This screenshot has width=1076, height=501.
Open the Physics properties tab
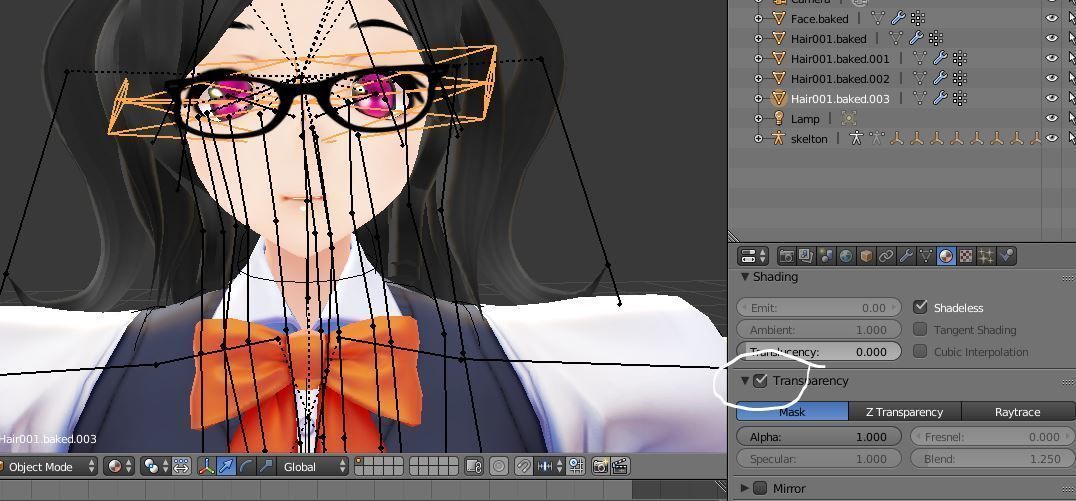click(1006, 256)
